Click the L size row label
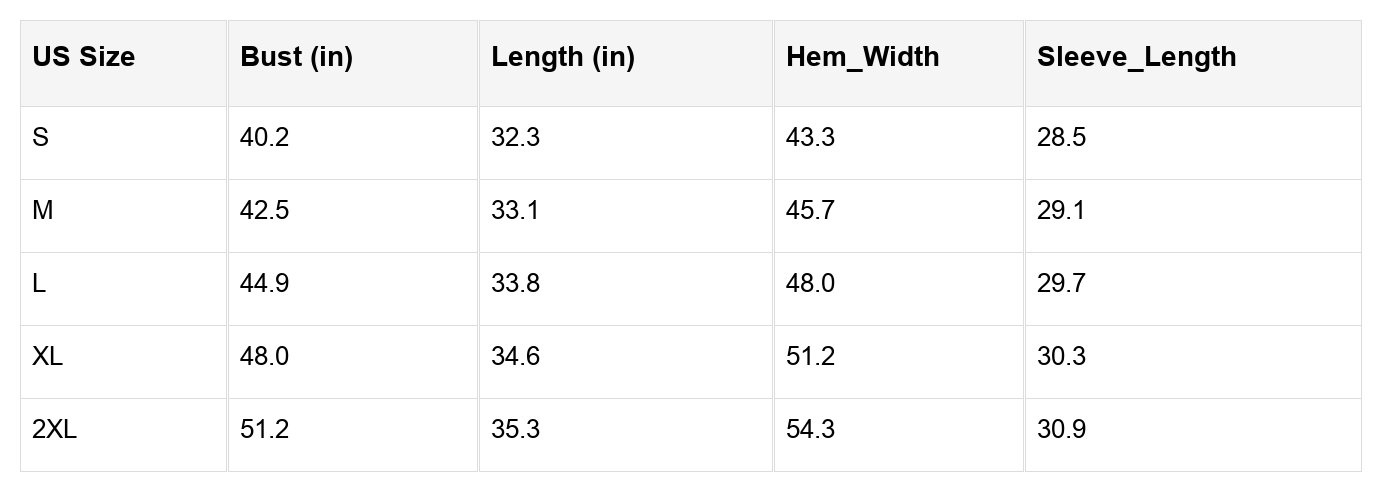 point(39,284)
